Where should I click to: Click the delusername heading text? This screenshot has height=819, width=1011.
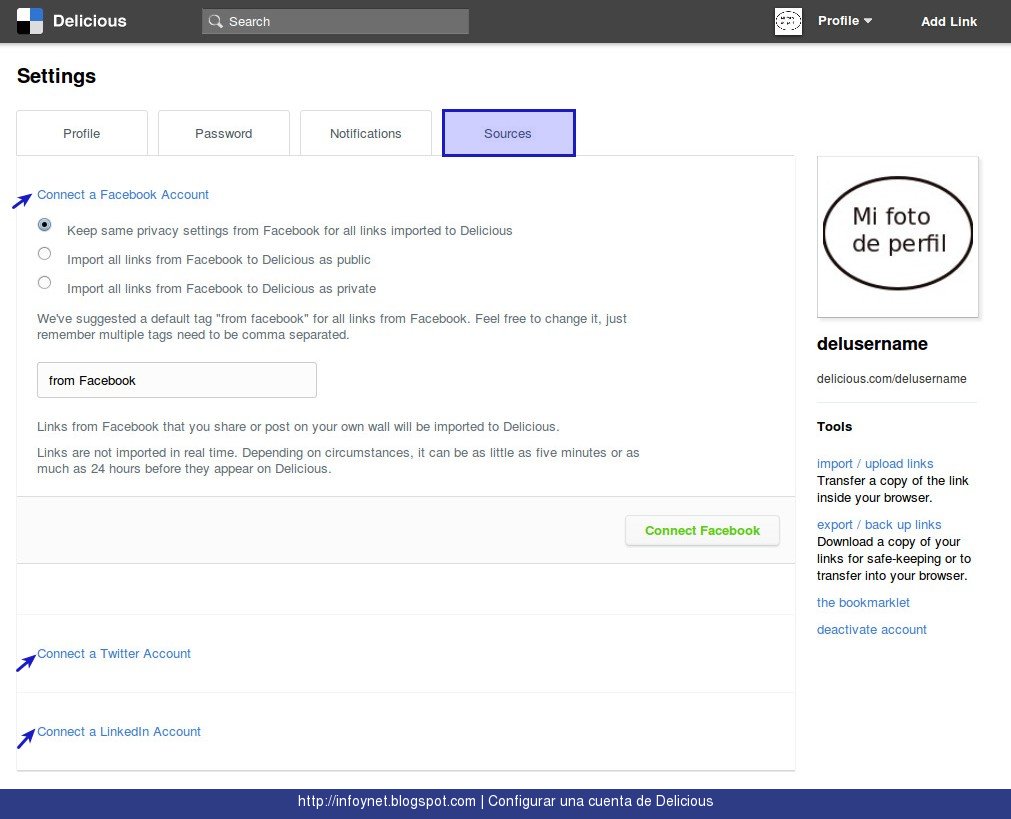pos(872,344)
